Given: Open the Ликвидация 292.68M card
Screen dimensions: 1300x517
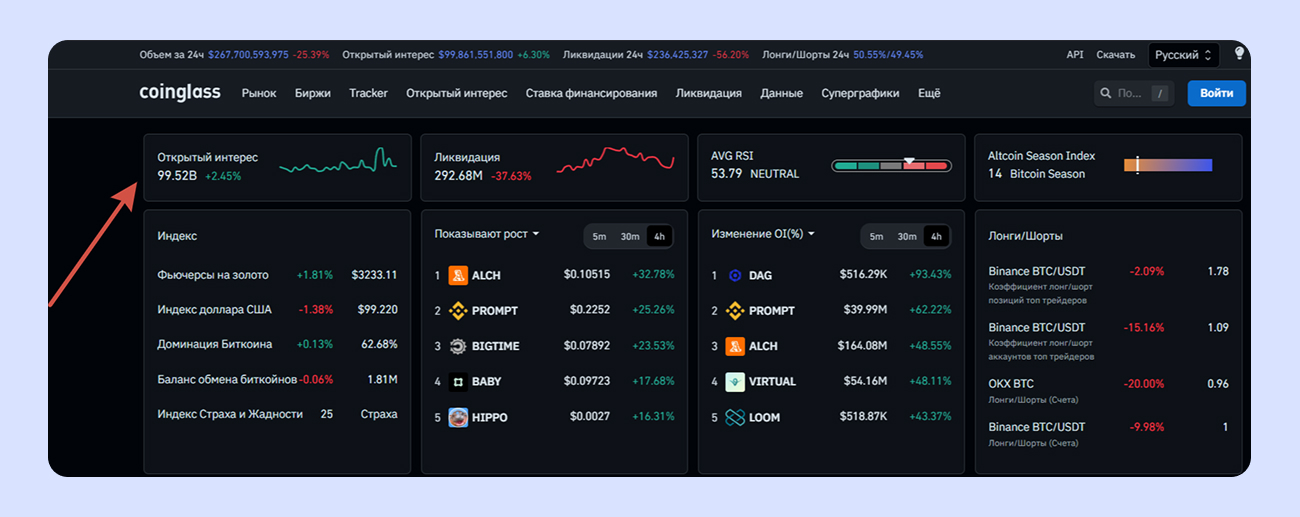Looking at the screenshot, I should click(554, 167).
